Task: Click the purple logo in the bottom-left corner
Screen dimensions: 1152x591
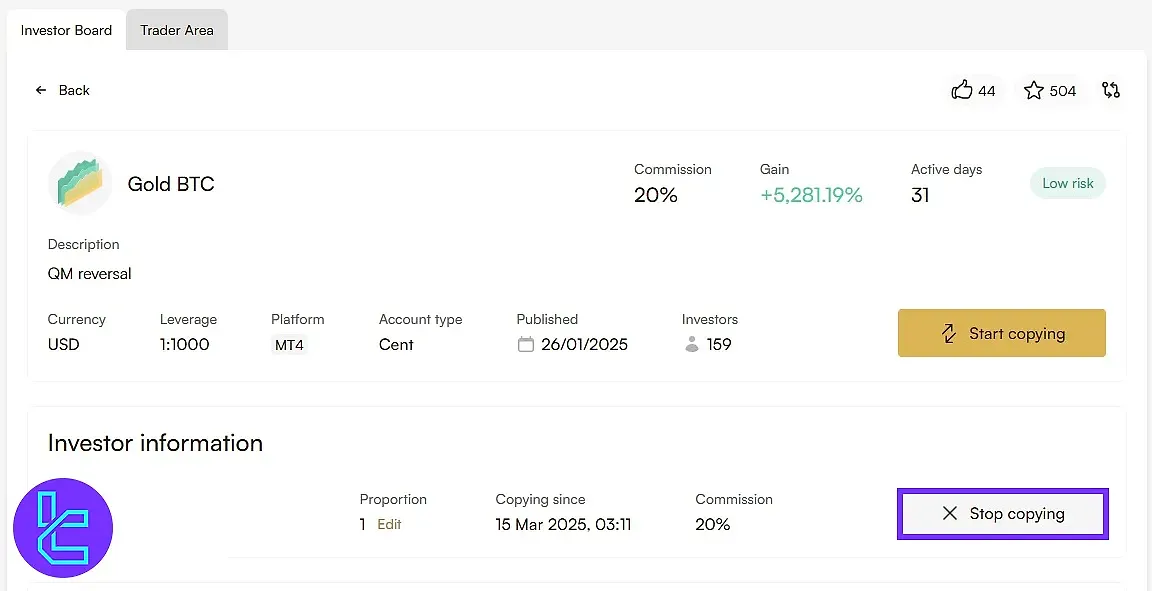Action: click(x=61, y=527)
